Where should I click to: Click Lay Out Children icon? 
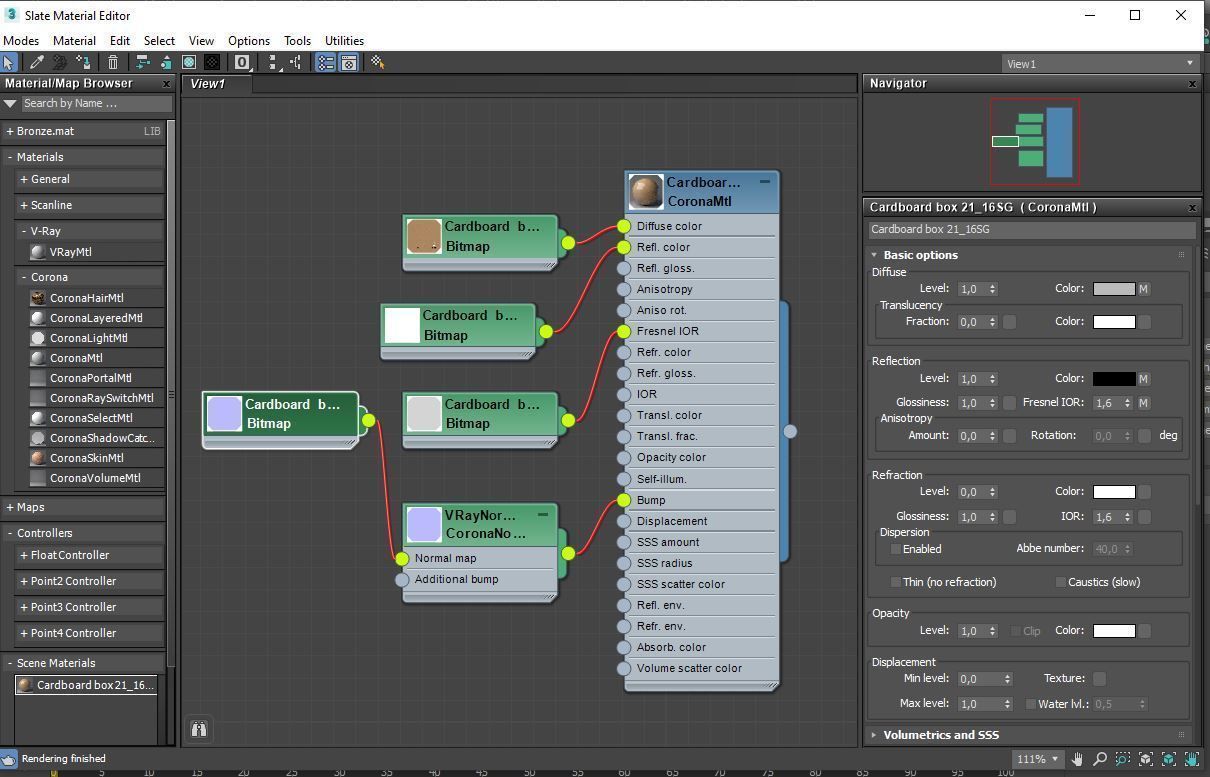coord(296,62)
